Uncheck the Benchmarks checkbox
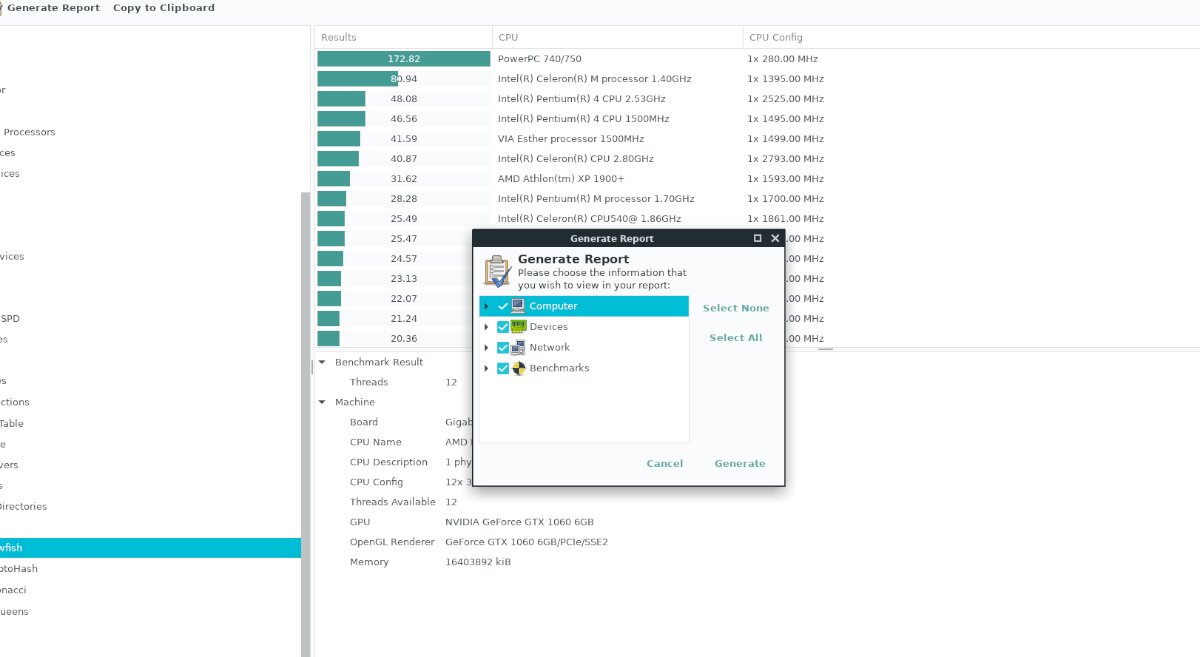This screenshot has width=1200, height=657. 503,367
